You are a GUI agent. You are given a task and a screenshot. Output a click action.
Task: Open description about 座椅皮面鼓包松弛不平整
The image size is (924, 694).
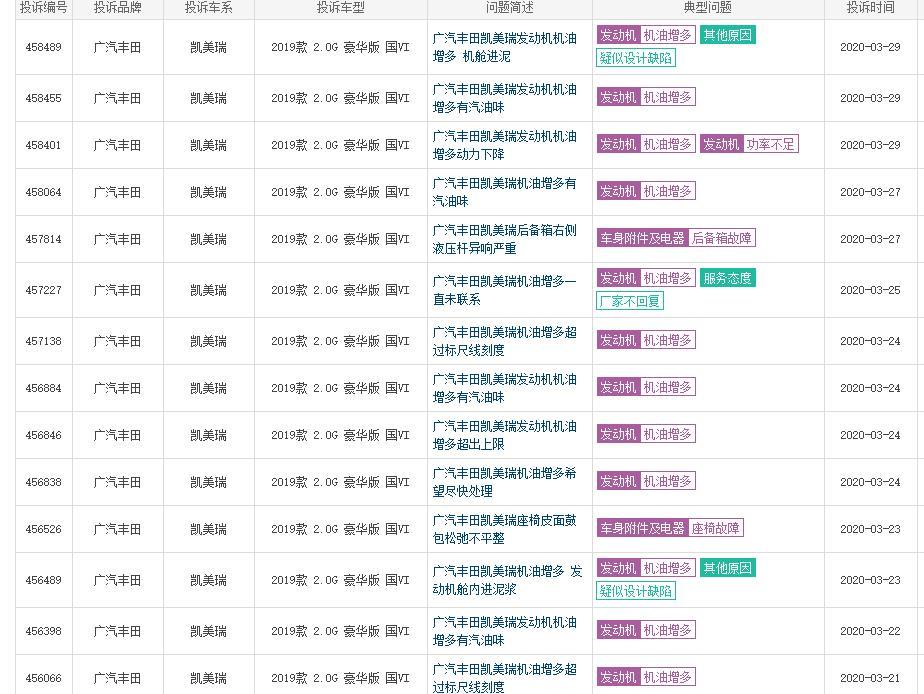click(x=504, y=530)
